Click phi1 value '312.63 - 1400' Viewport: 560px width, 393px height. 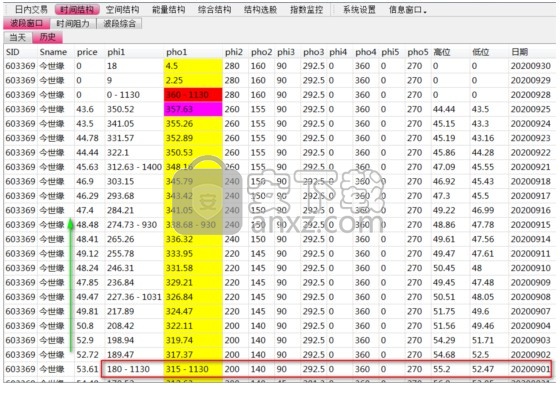[x=134, y=167]
